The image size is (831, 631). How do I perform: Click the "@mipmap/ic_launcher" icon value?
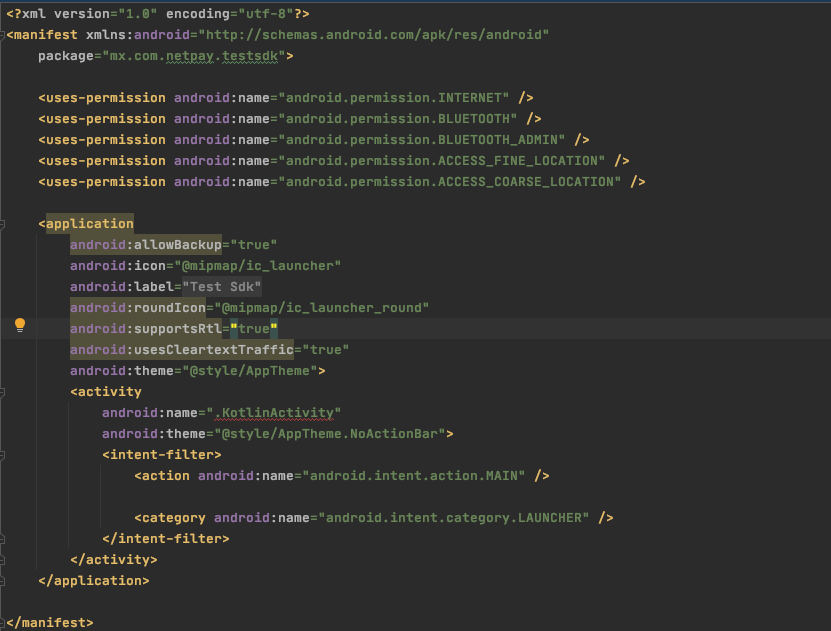click(258, 266)
